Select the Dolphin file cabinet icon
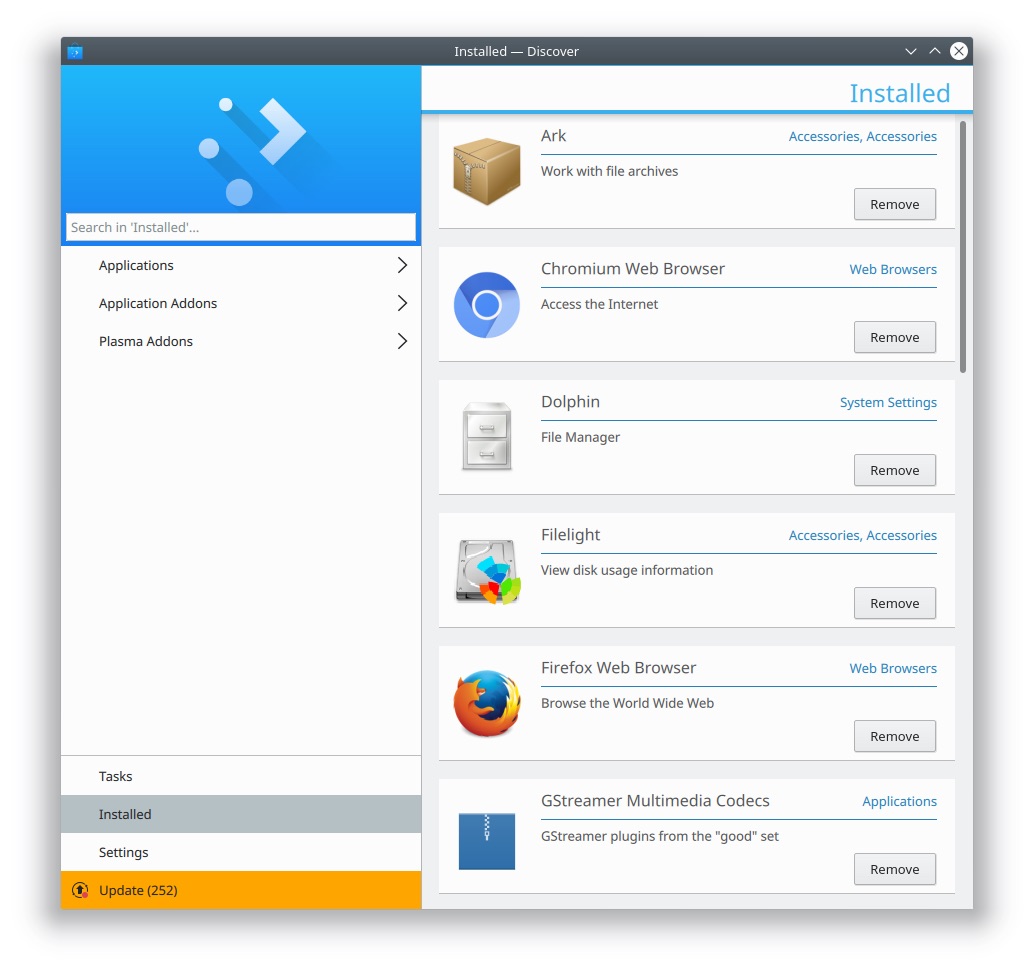 point(486,436)
